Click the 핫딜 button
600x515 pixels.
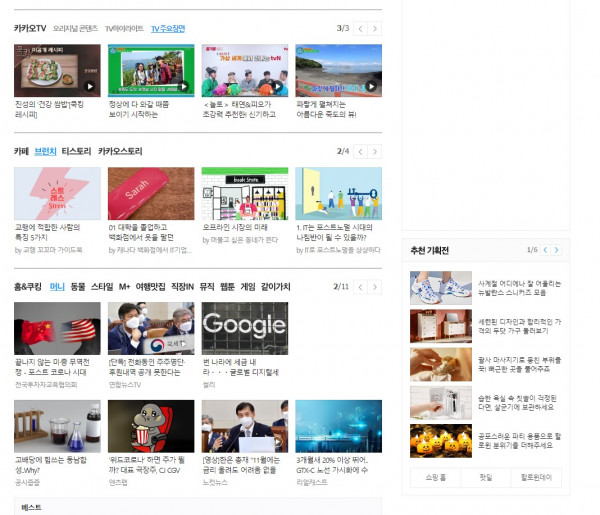(486, 478)
